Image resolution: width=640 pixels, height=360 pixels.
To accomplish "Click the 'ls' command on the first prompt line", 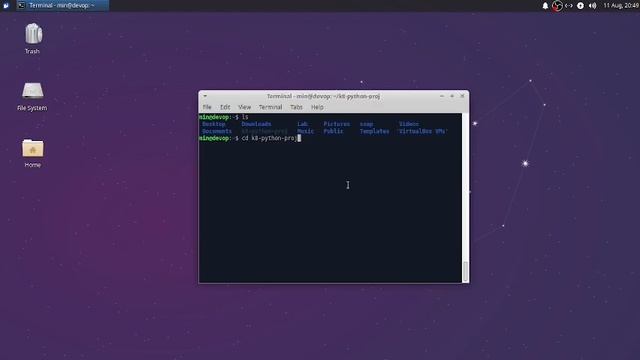I will coord(245,117).
